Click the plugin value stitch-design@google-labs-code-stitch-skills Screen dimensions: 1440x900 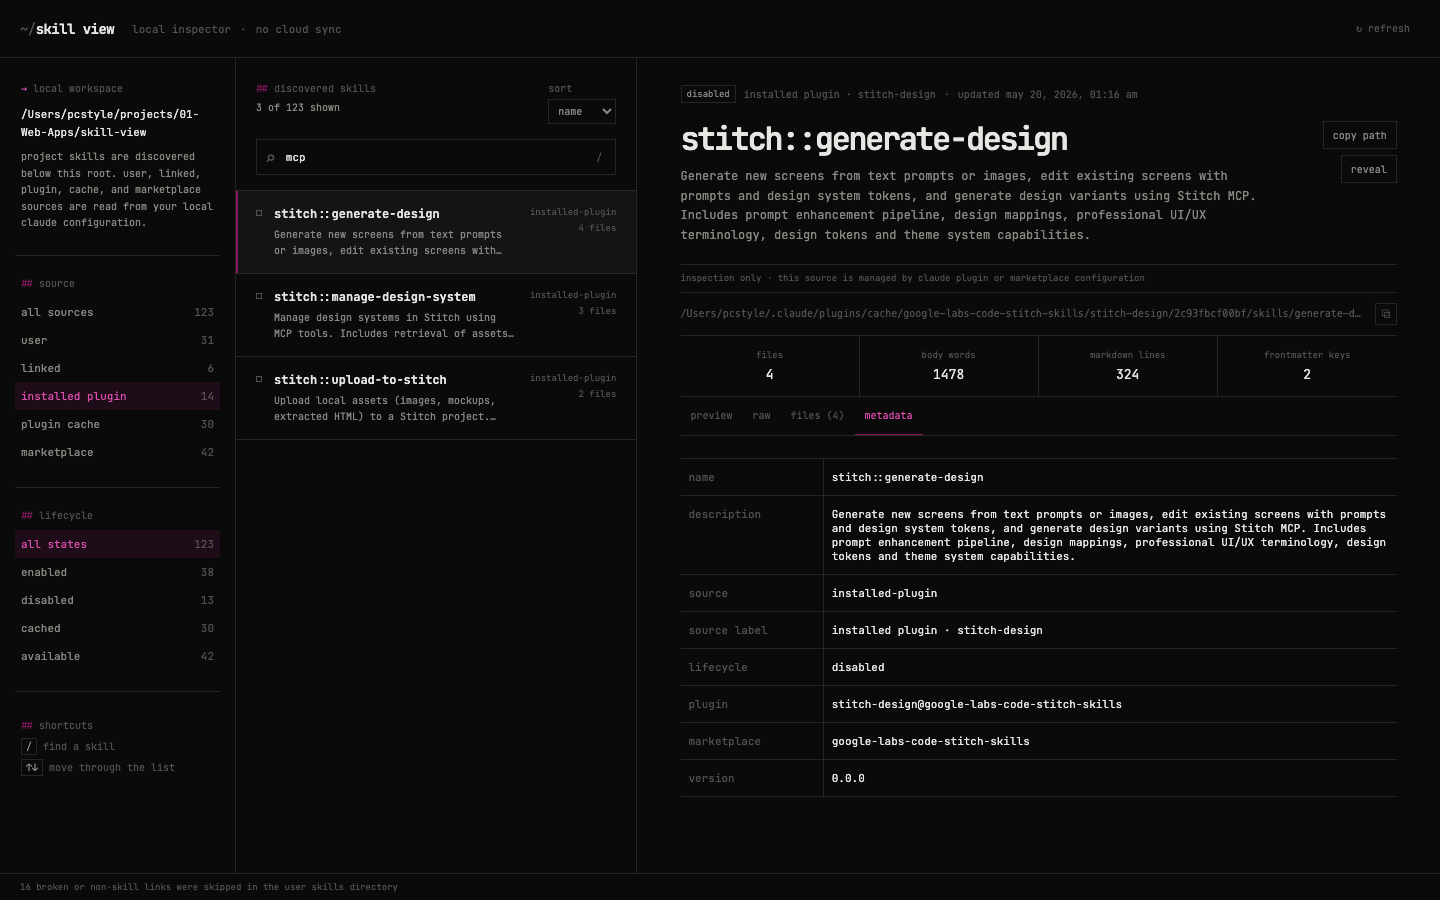pos(977,705)
